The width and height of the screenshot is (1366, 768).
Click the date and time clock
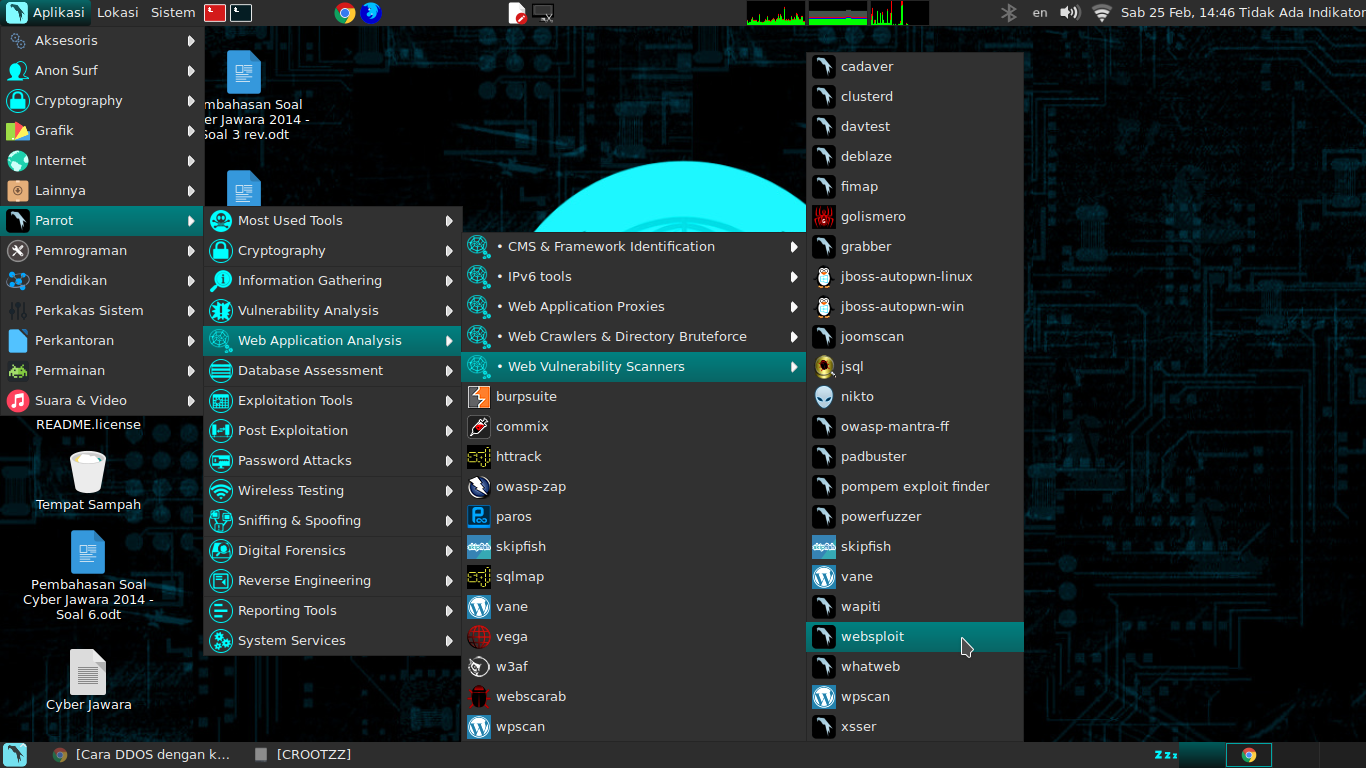[1177, 13]
